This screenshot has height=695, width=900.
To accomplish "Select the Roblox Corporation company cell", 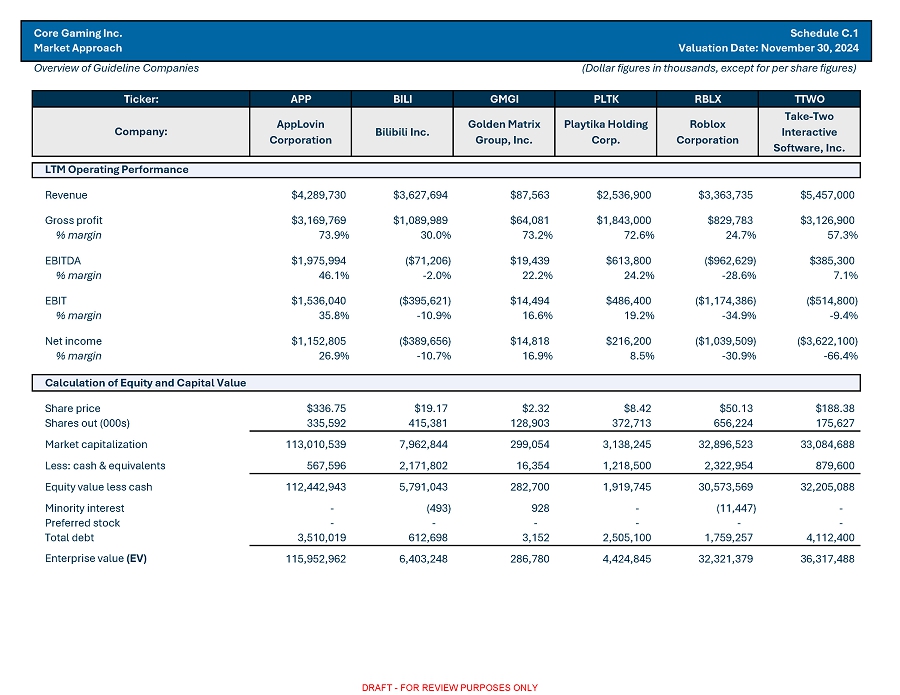I will pyautogui.click(x=707, y=132).
